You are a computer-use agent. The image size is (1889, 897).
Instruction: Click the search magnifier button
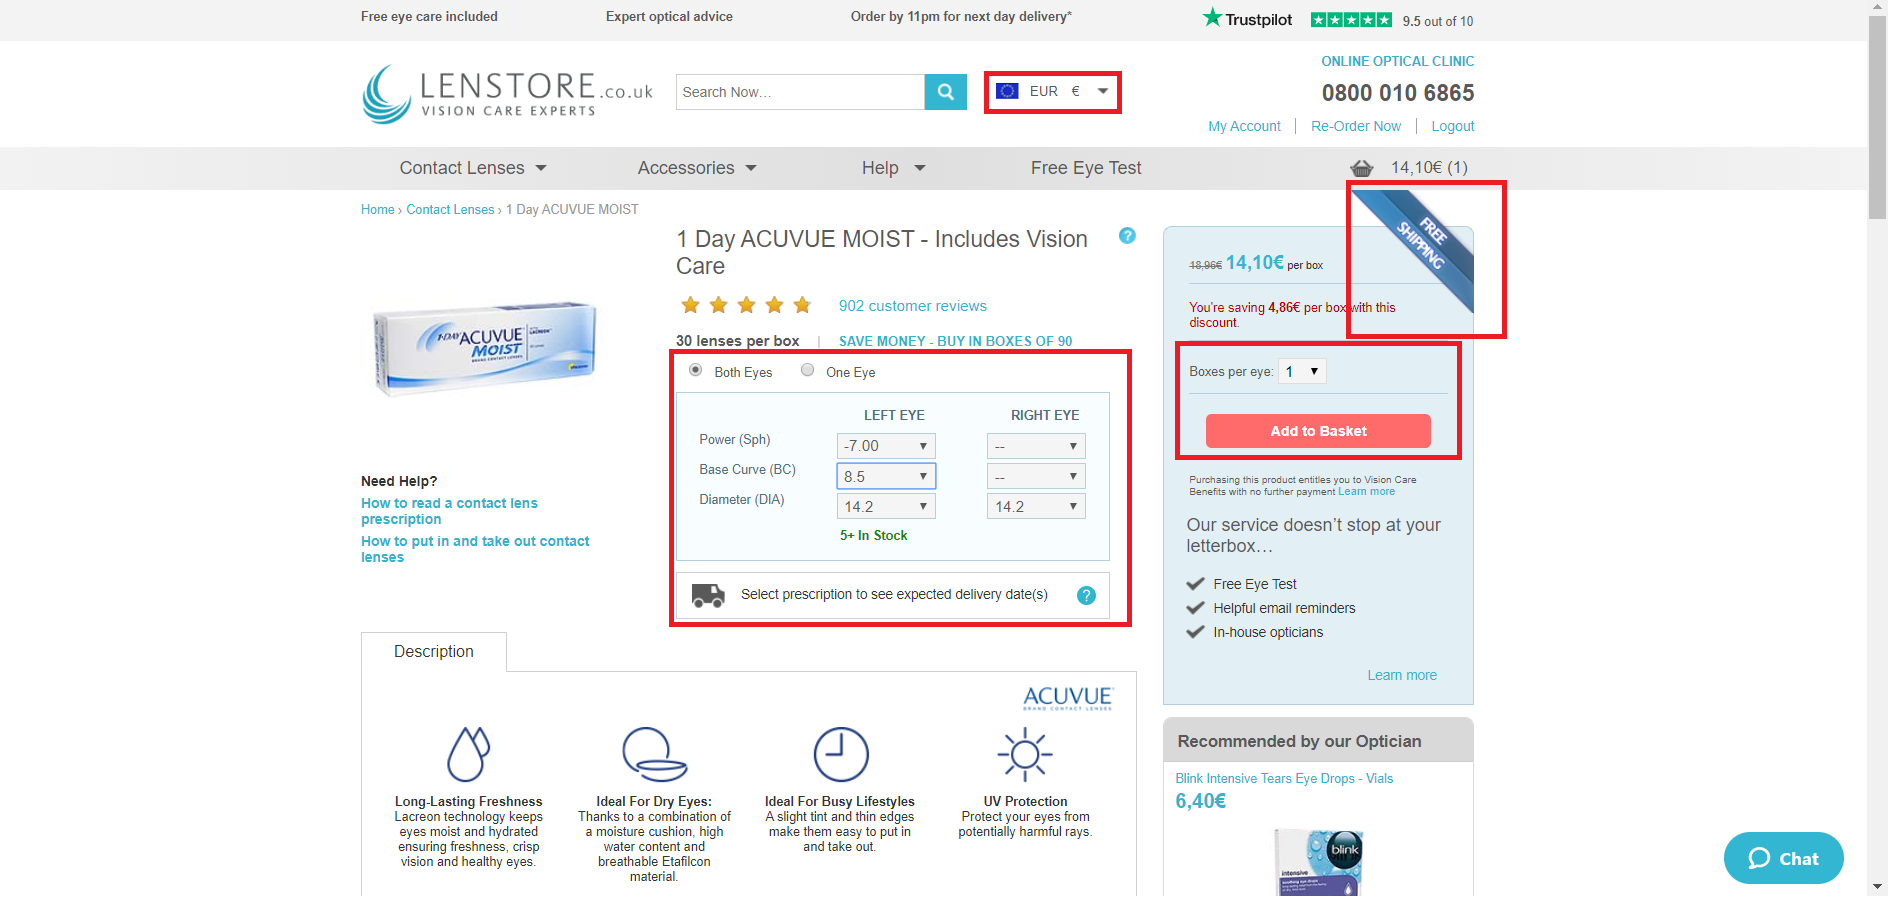[x=945, y=92]
